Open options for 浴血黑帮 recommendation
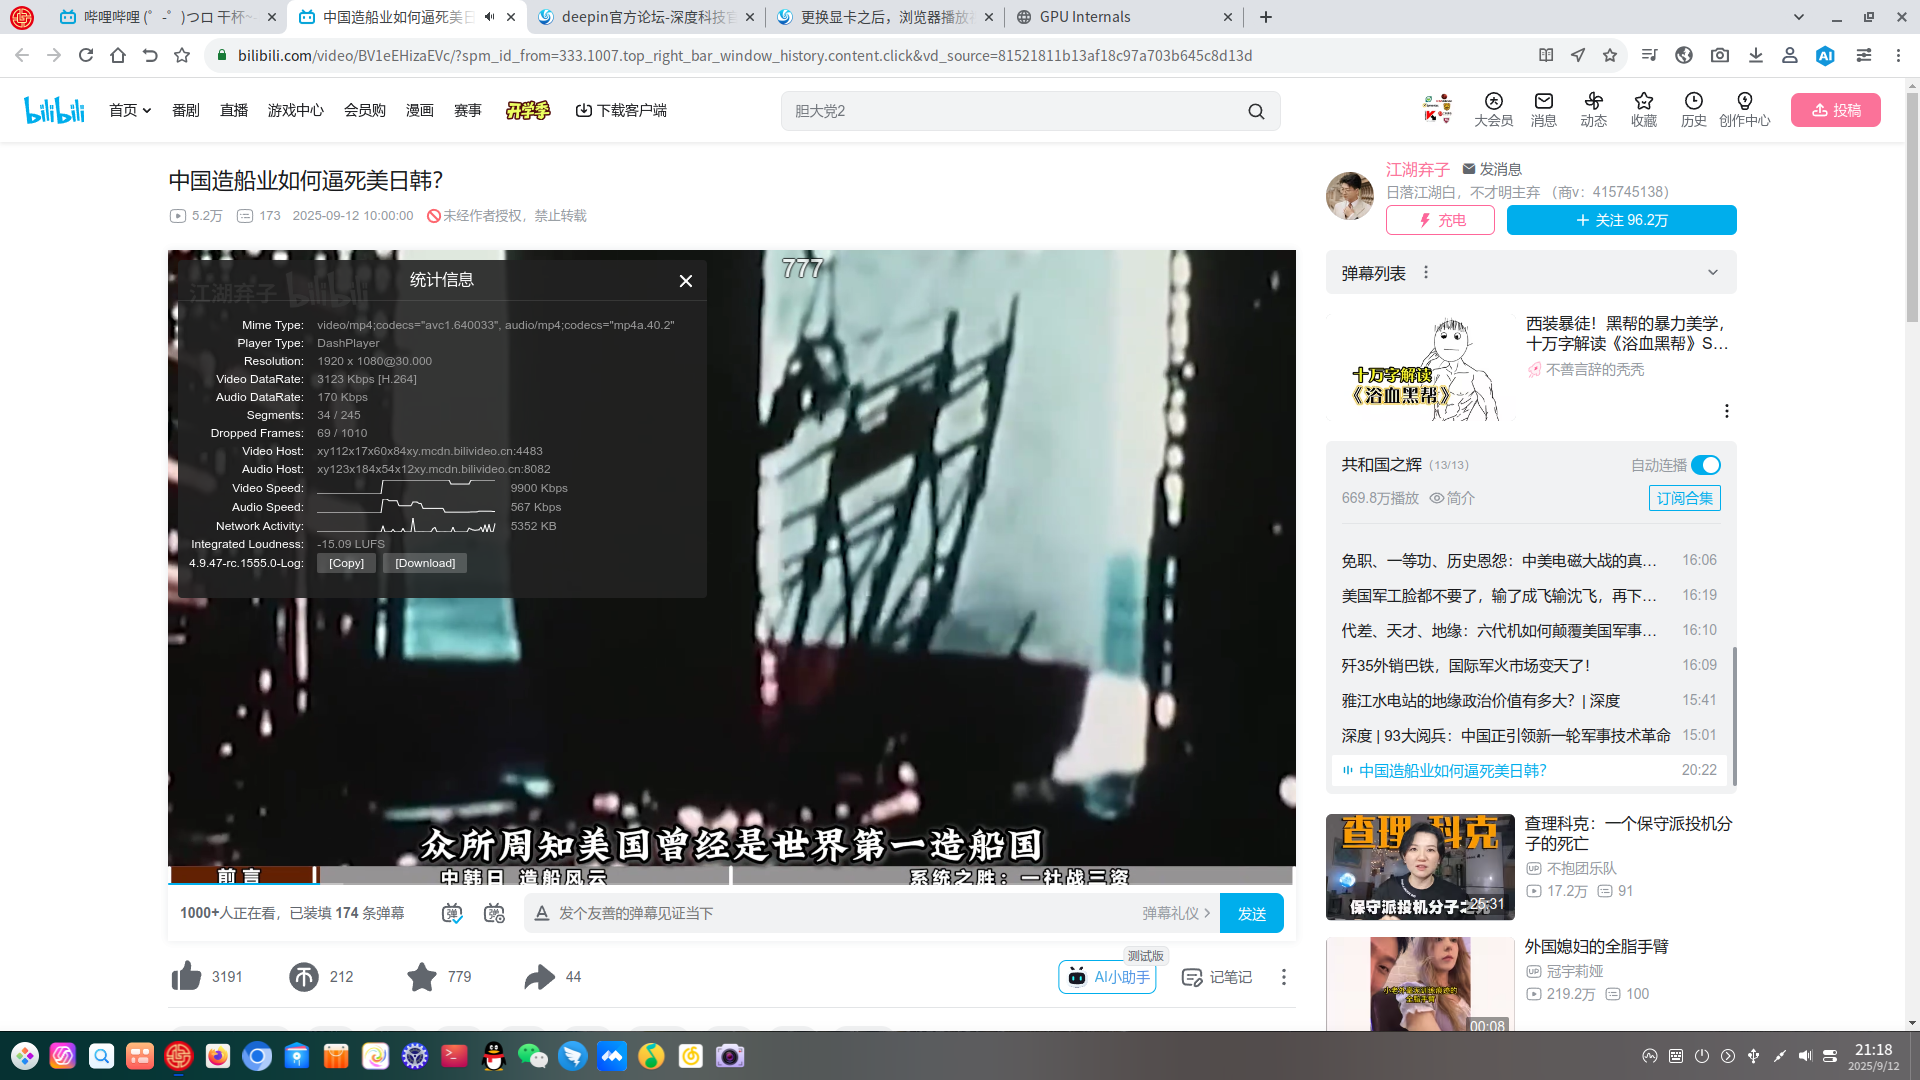Image resolution: width=1920 pixels, height=1080 pixels. click(x=1727, y=411)
